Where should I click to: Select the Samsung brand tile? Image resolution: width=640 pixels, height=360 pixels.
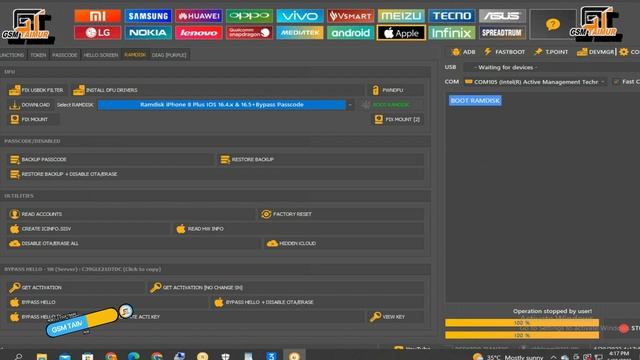click(148, 16)
